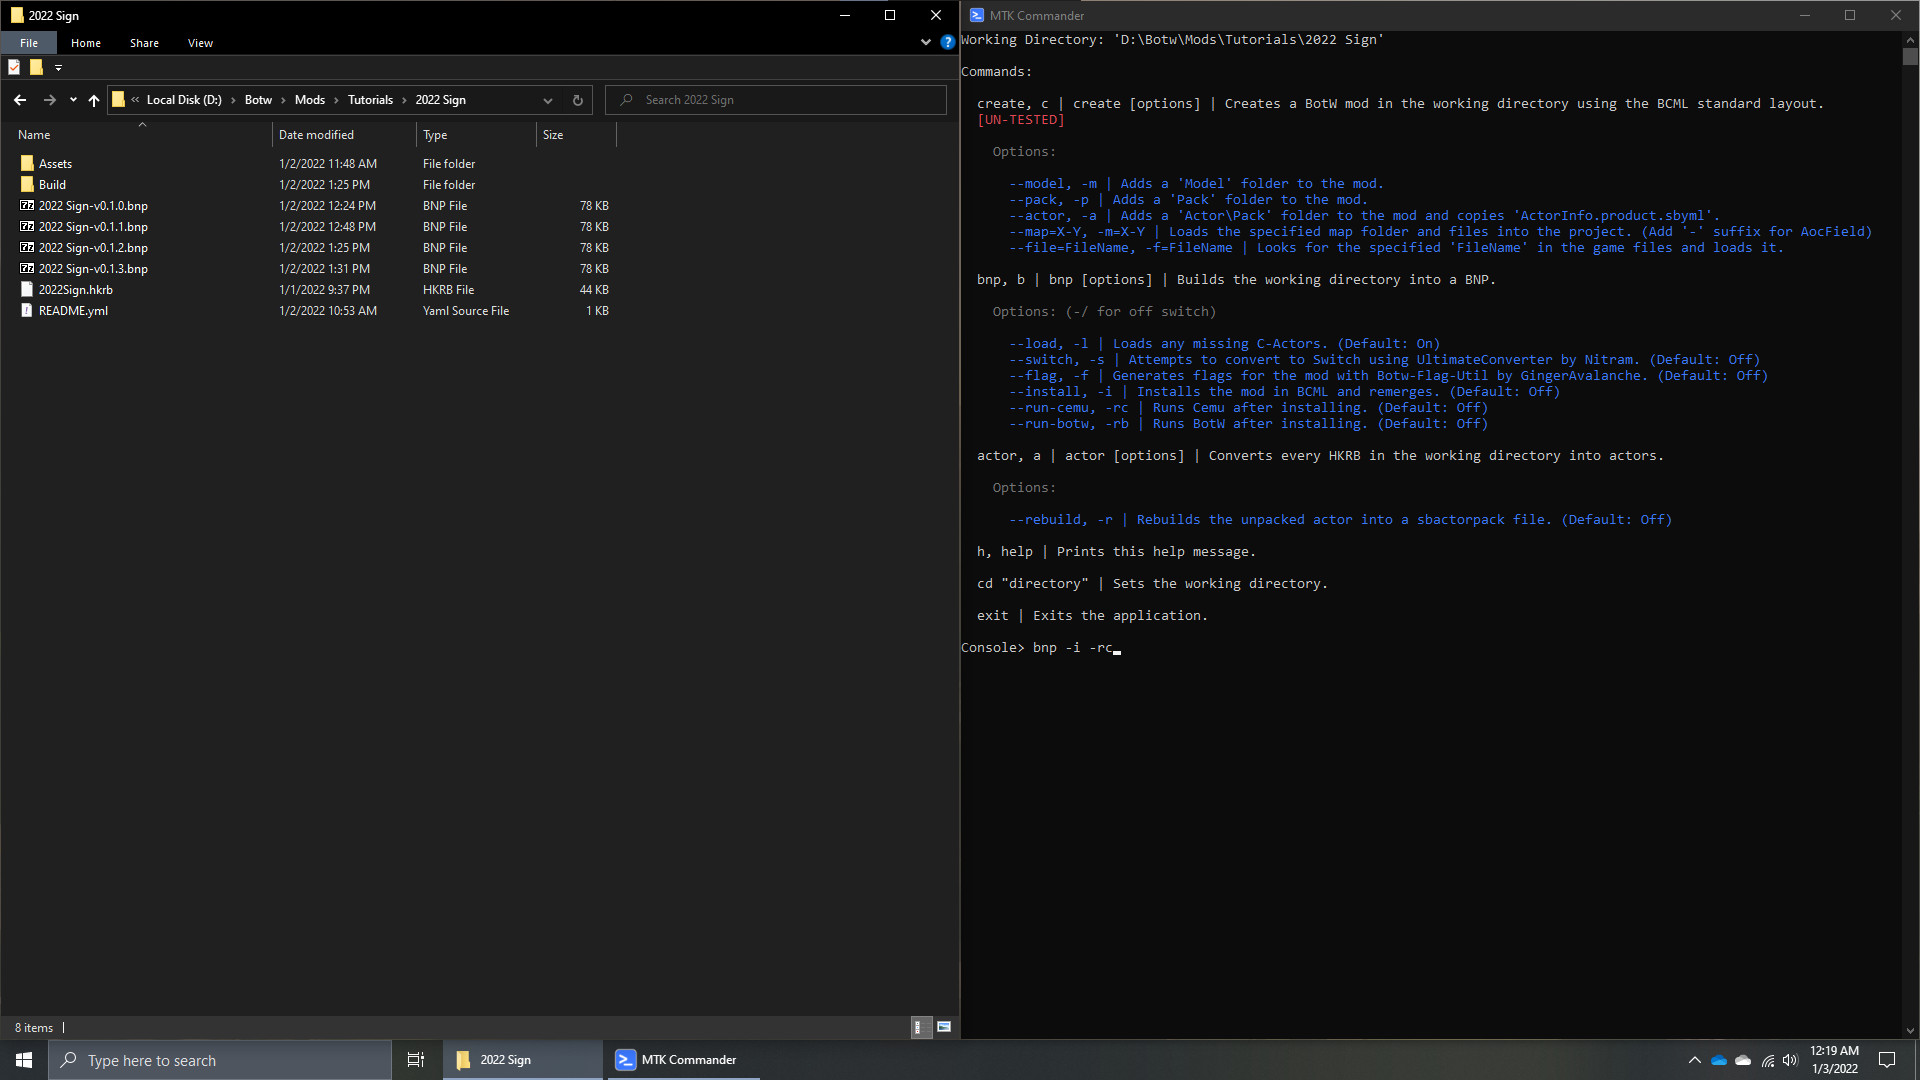Expand the ribbon with the chevron near Help

(925, 42)
